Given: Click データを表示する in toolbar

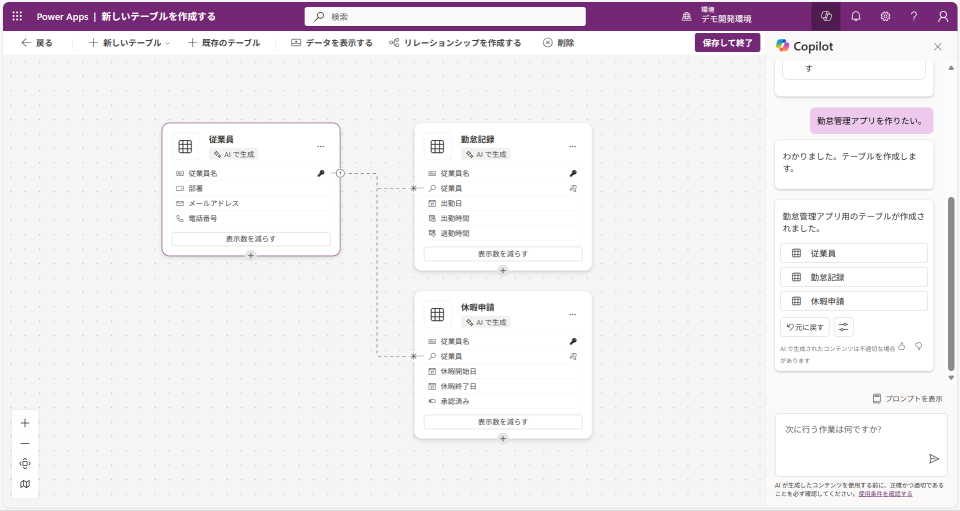Looking at the screenshot, I should point(332,43).
